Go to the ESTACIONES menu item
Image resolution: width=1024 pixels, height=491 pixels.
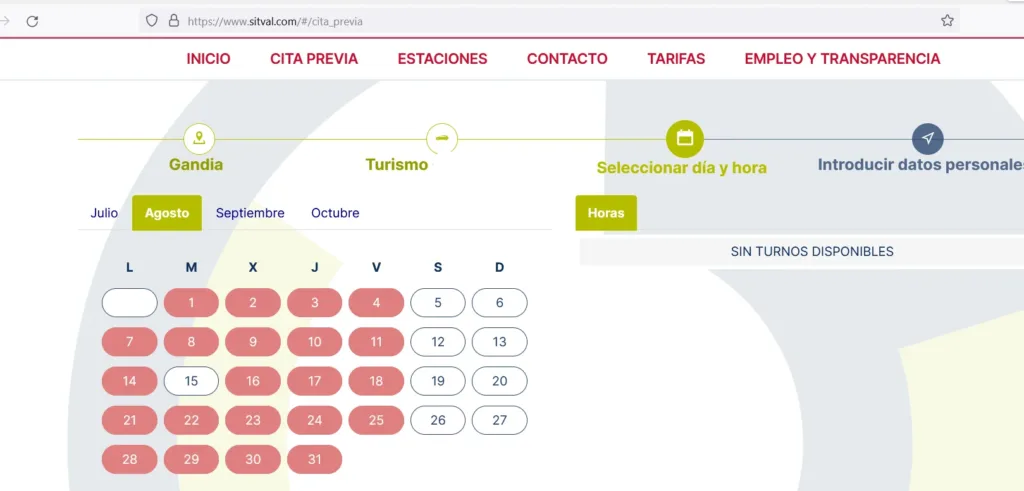tap(442, 59)
